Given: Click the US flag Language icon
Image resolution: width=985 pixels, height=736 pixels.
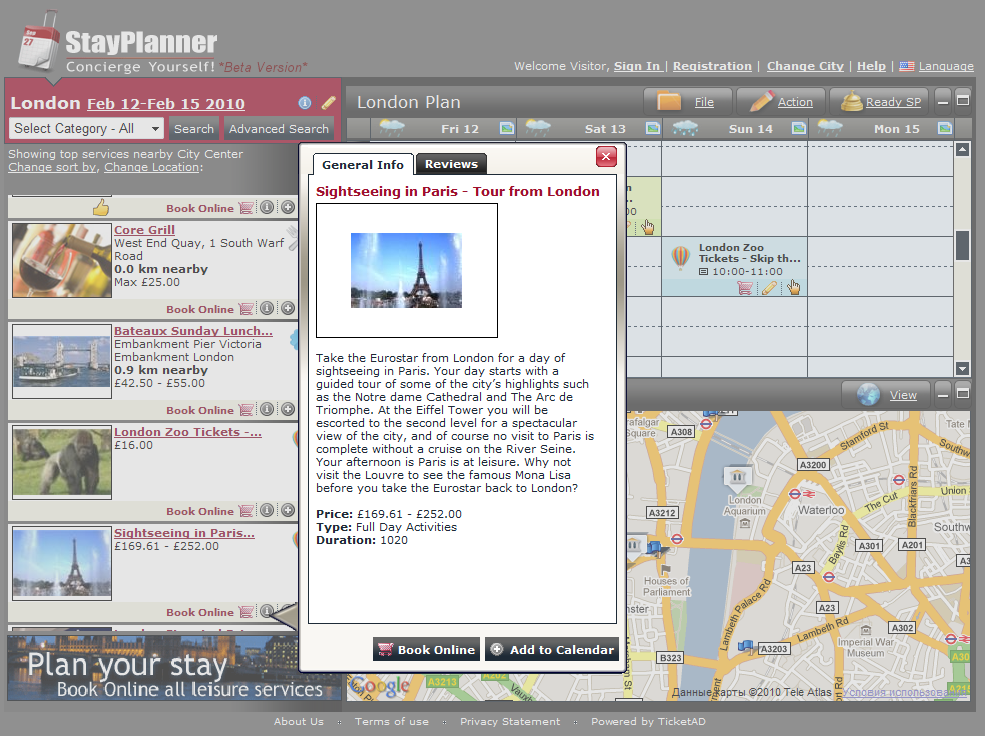Looking at the screenshot, I should [906, 66].
